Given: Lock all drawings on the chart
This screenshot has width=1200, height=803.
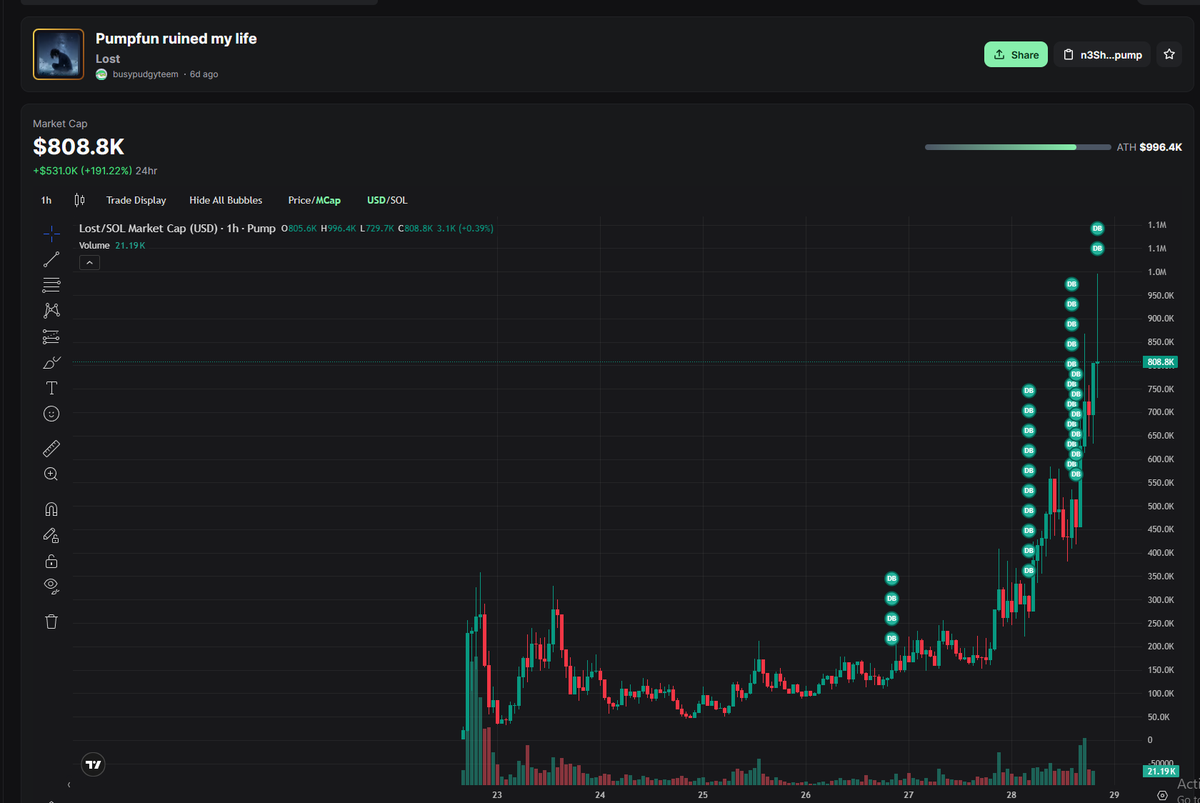Looking at the screenshot, I should click(x=51, y=560).
